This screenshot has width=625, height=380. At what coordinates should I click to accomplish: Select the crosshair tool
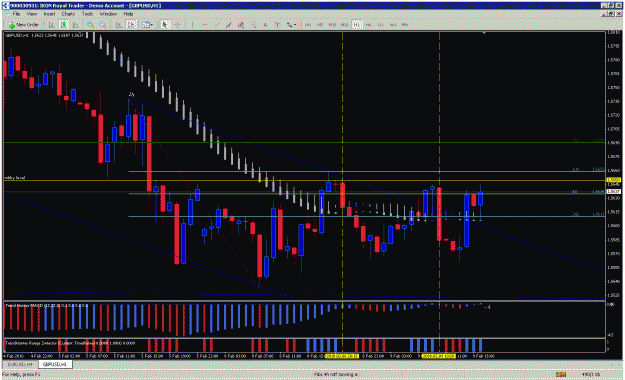pyautogui.click(x=177, y=25)
